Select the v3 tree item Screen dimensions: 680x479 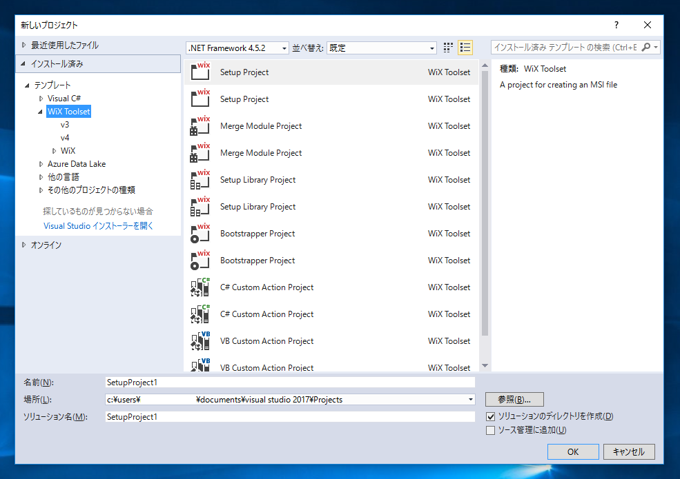[x=65, y=125]
